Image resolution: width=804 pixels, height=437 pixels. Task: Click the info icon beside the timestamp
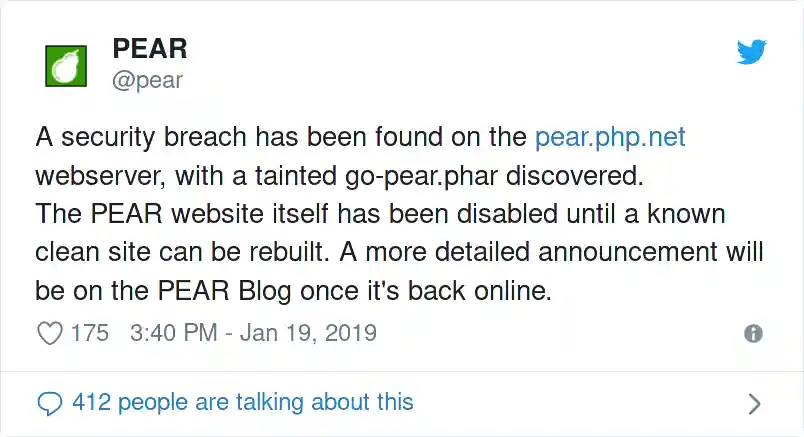(x=754, y=334)
